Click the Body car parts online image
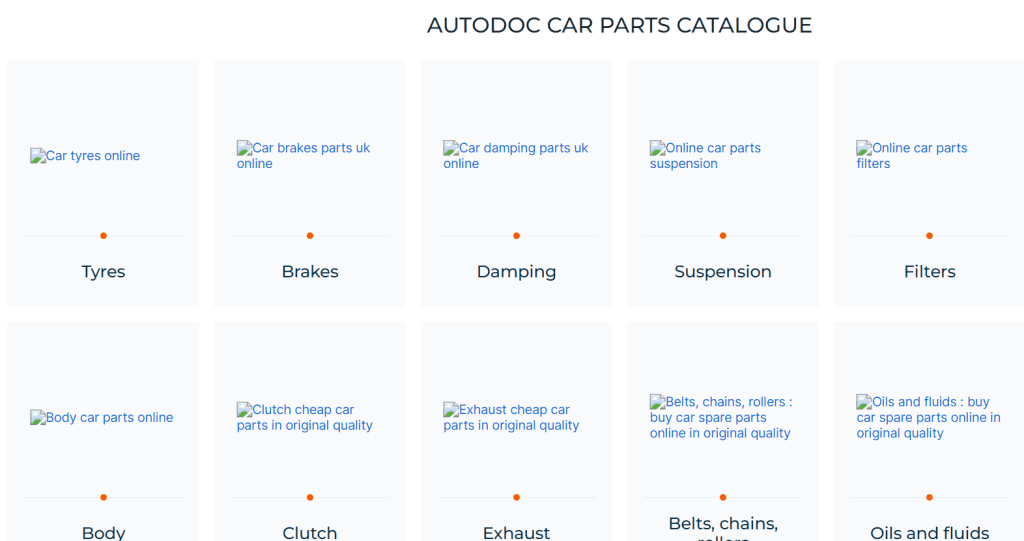The height and width of the screenshot is (541, 1024). (x=102, y=418)
